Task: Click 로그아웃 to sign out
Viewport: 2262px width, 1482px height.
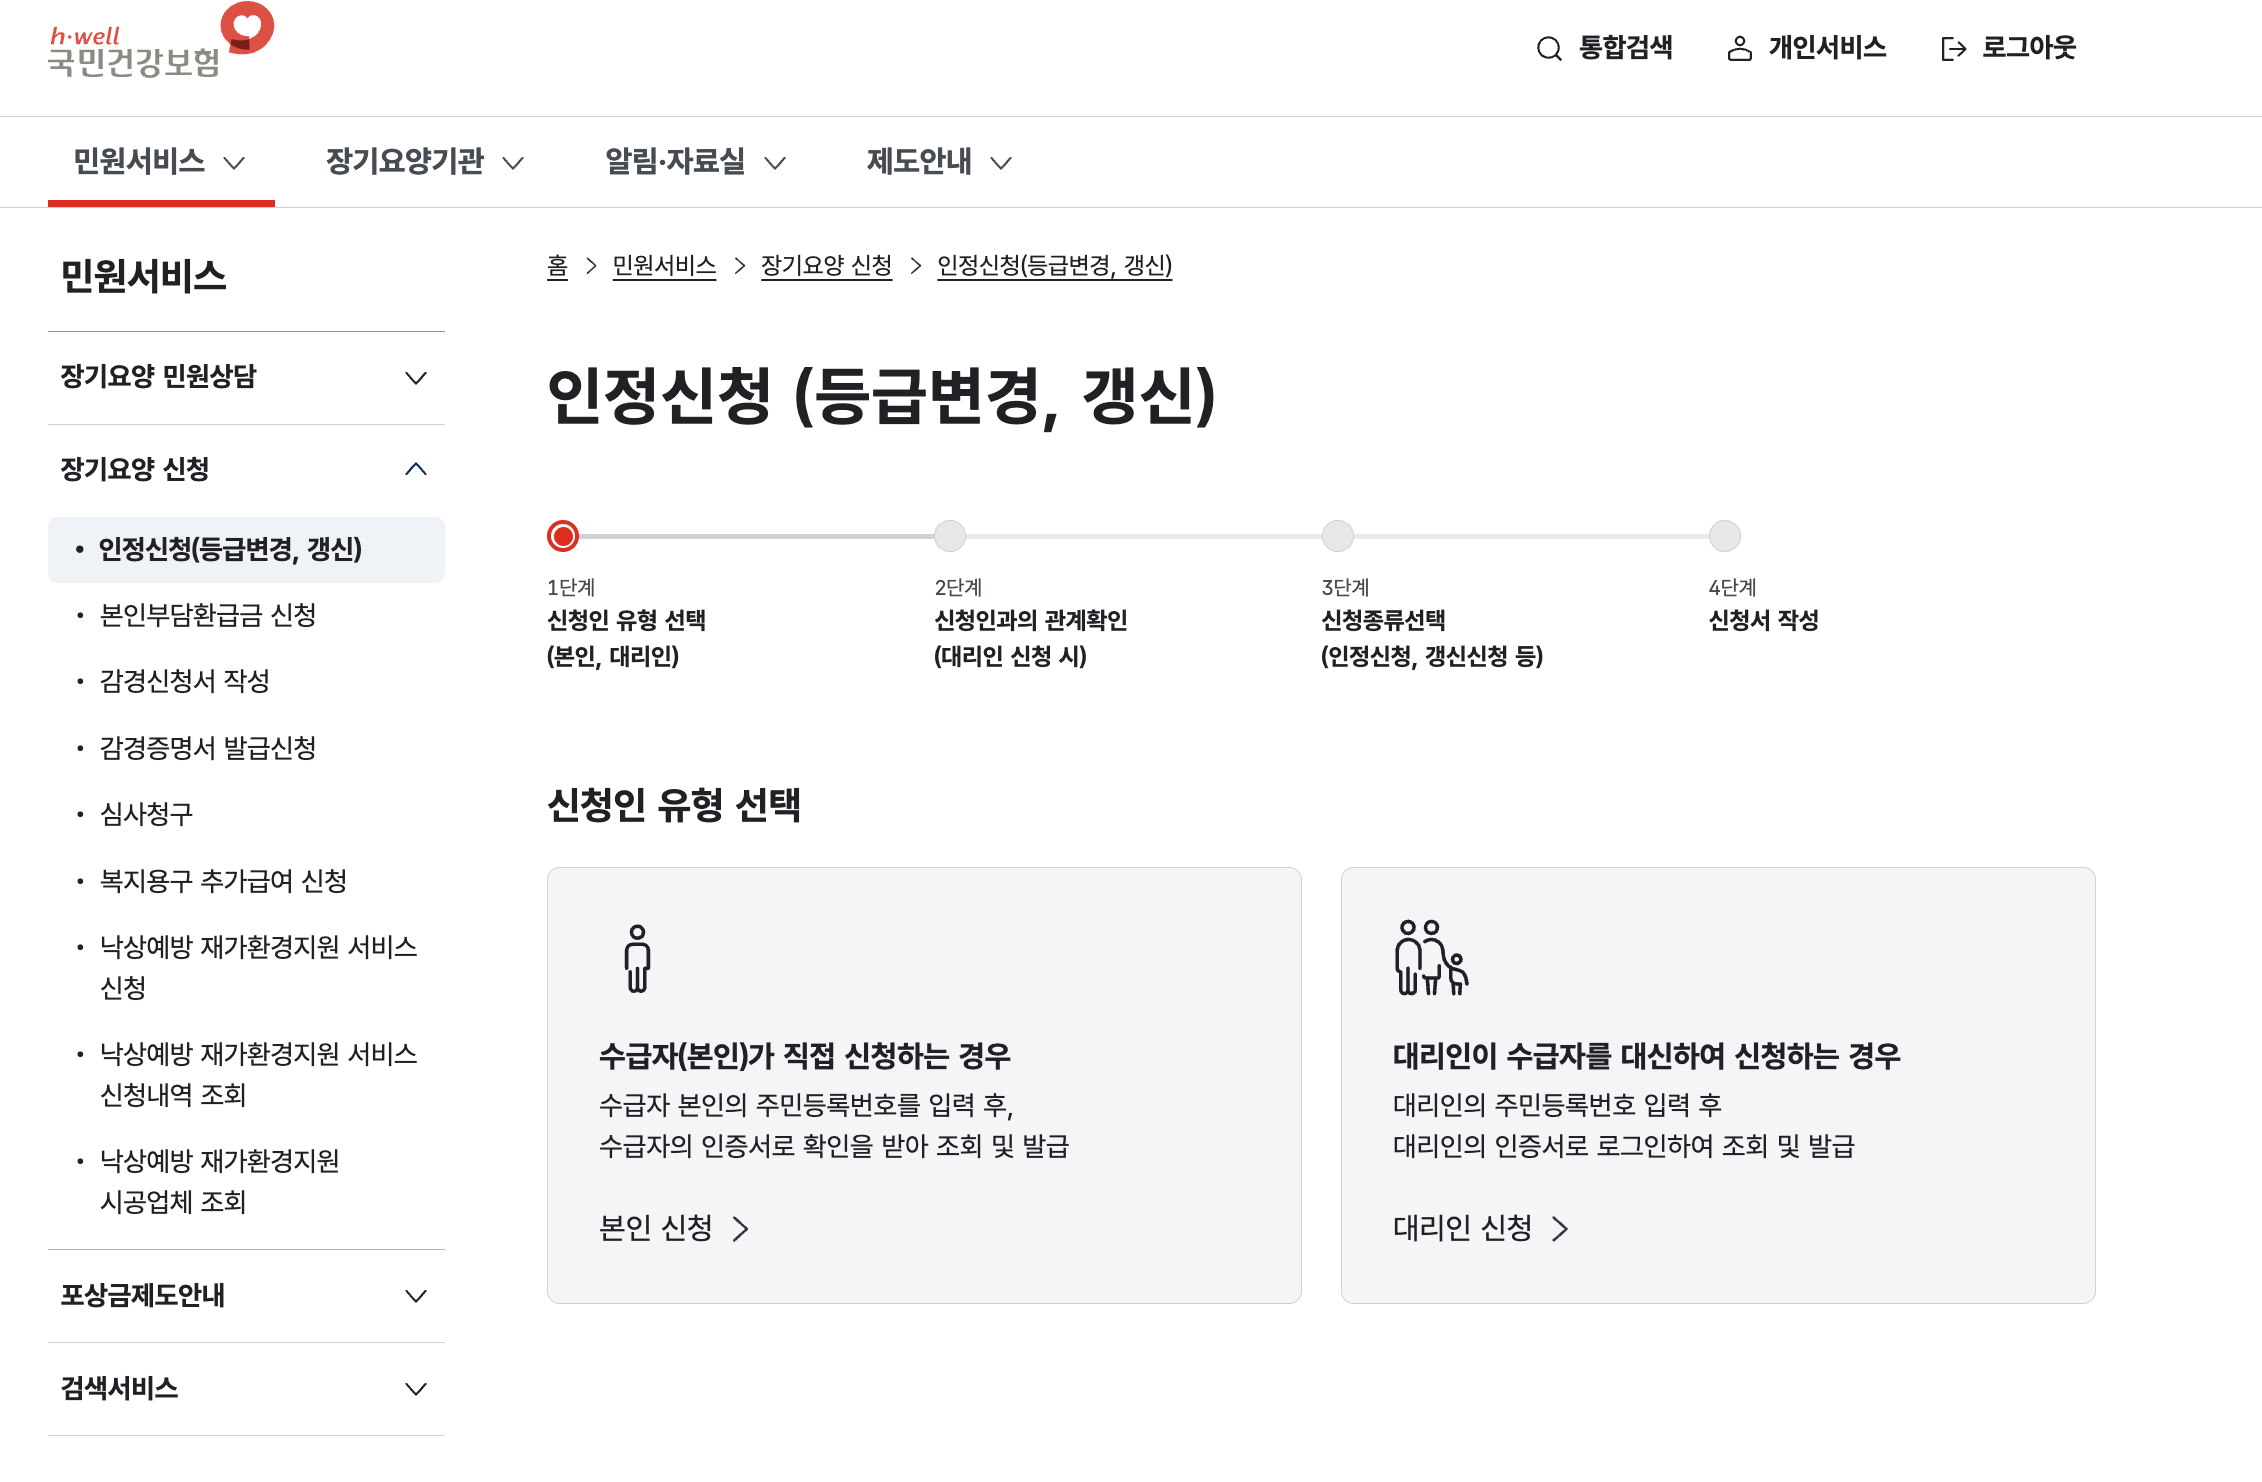Action: [x=2008, y=48]
